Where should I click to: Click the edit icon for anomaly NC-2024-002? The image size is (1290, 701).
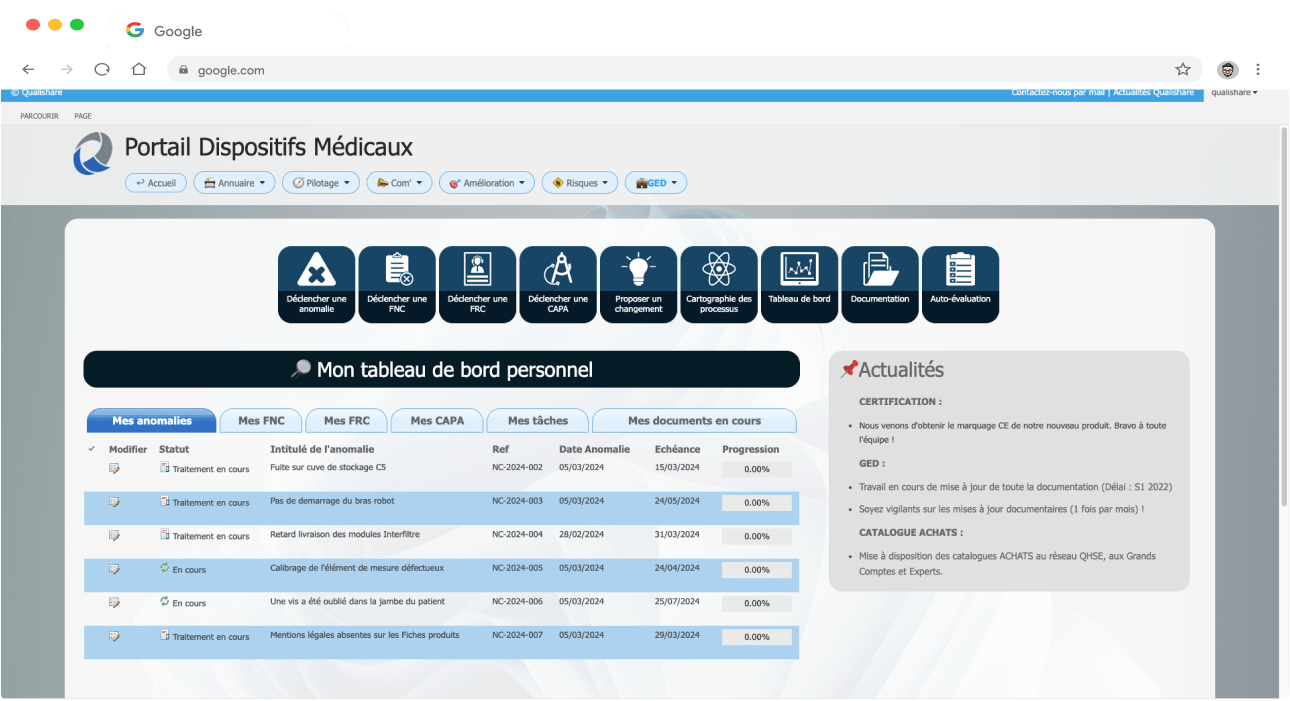(113, 468)
